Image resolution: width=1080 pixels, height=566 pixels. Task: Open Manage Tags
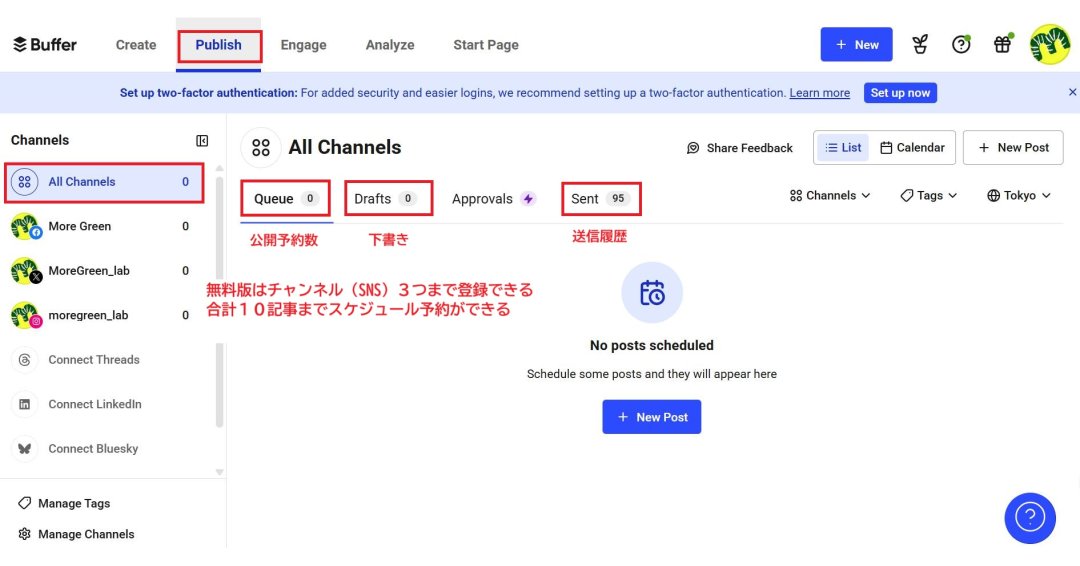[64, 503]
